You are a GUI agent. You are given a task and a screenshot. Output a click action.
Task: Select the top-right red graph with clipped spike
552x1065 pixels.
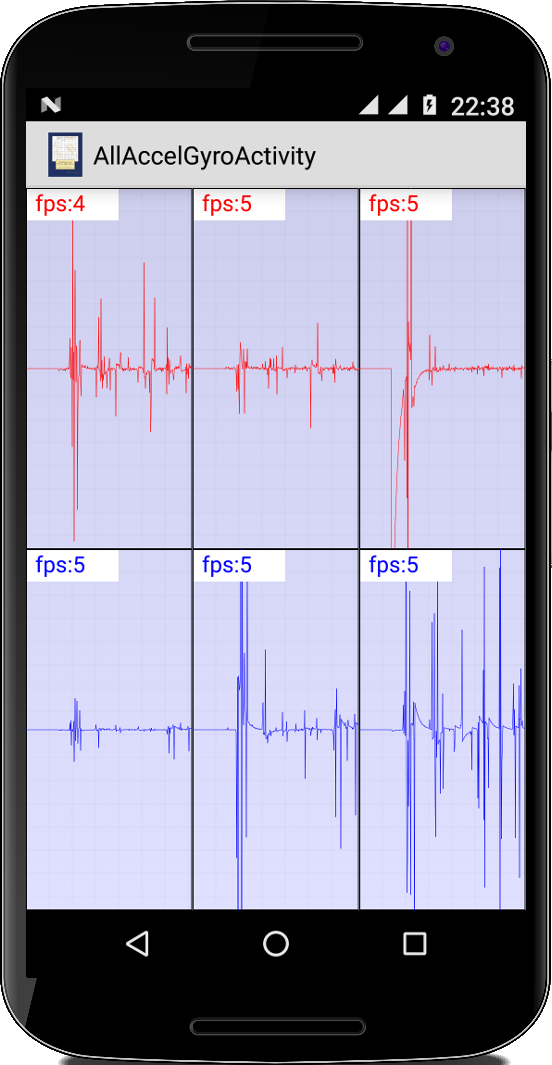pos(442,368)
